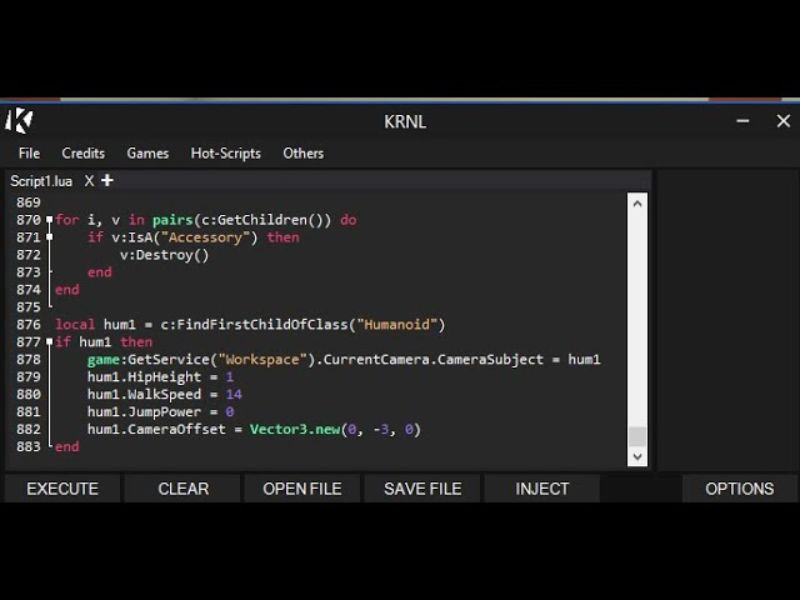Collapse the for loop at line 870
This screenshot has height=600, width=800.
49,220
